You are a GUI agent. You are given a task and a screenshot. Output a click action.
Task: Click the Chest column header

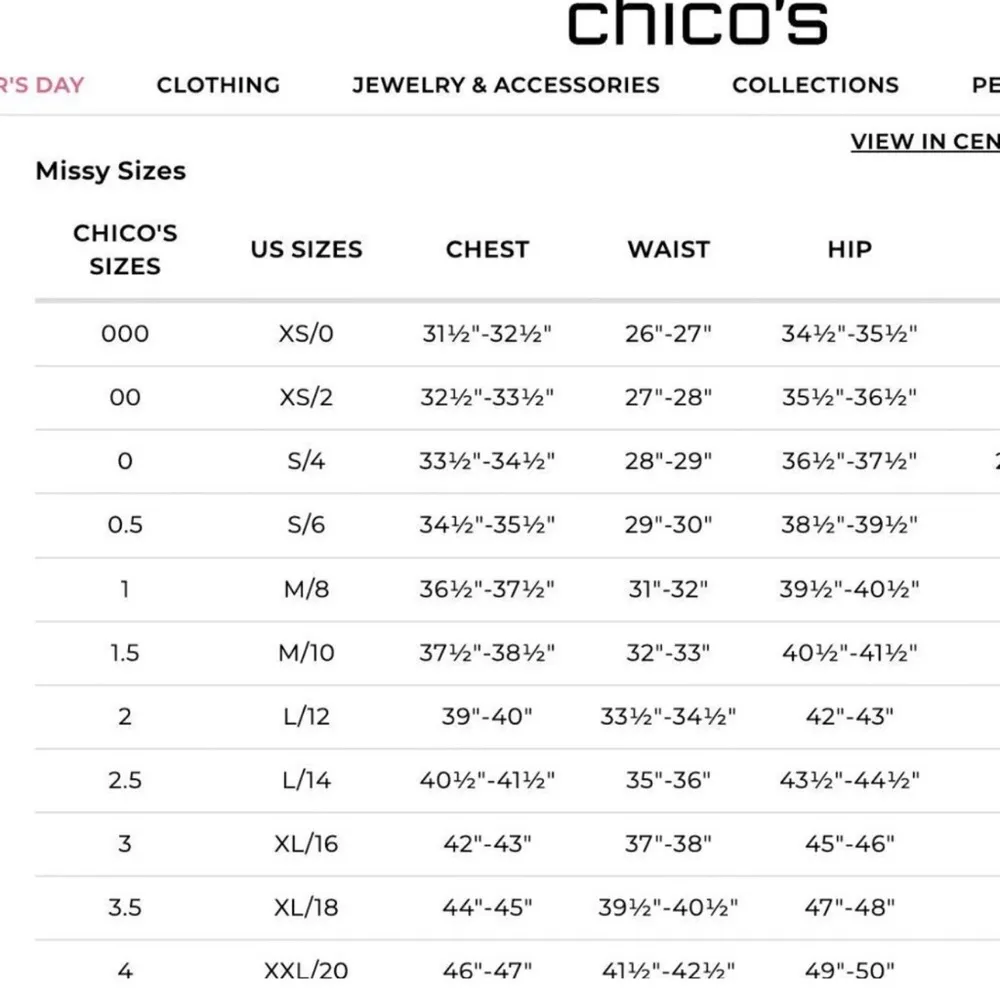click(x=487, y=249)
